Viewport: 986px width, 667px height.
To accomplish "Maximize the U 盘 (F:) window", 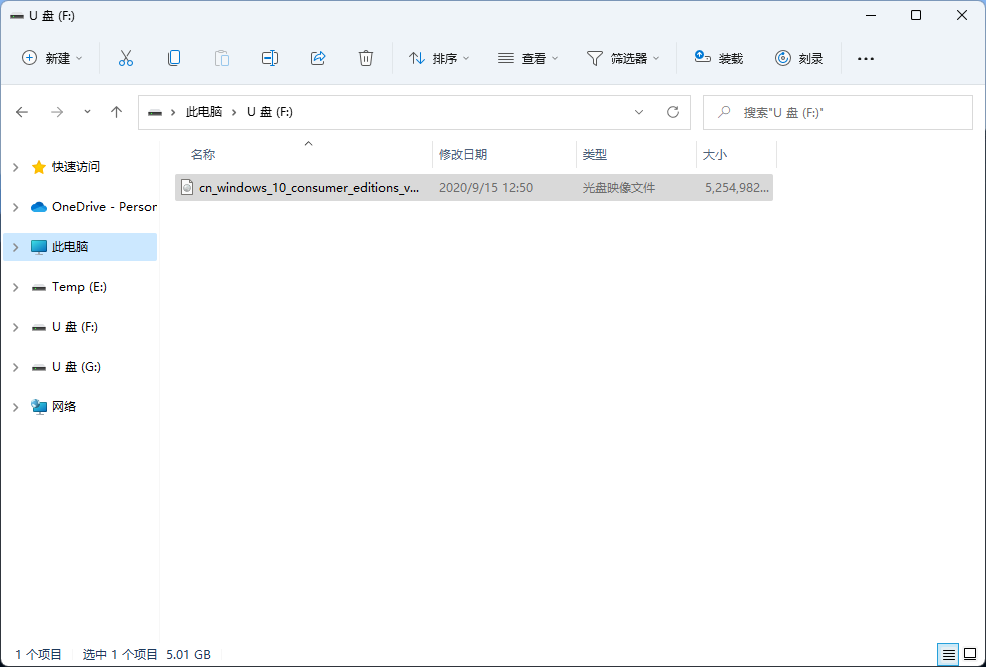I will click(x=916, y=15).
